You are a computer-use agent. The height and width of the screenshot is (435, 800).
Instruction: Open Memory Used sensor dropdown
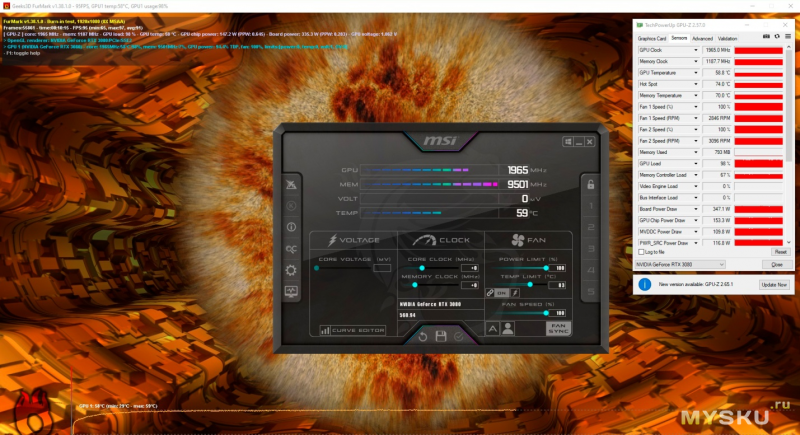(x=695, y=152)
